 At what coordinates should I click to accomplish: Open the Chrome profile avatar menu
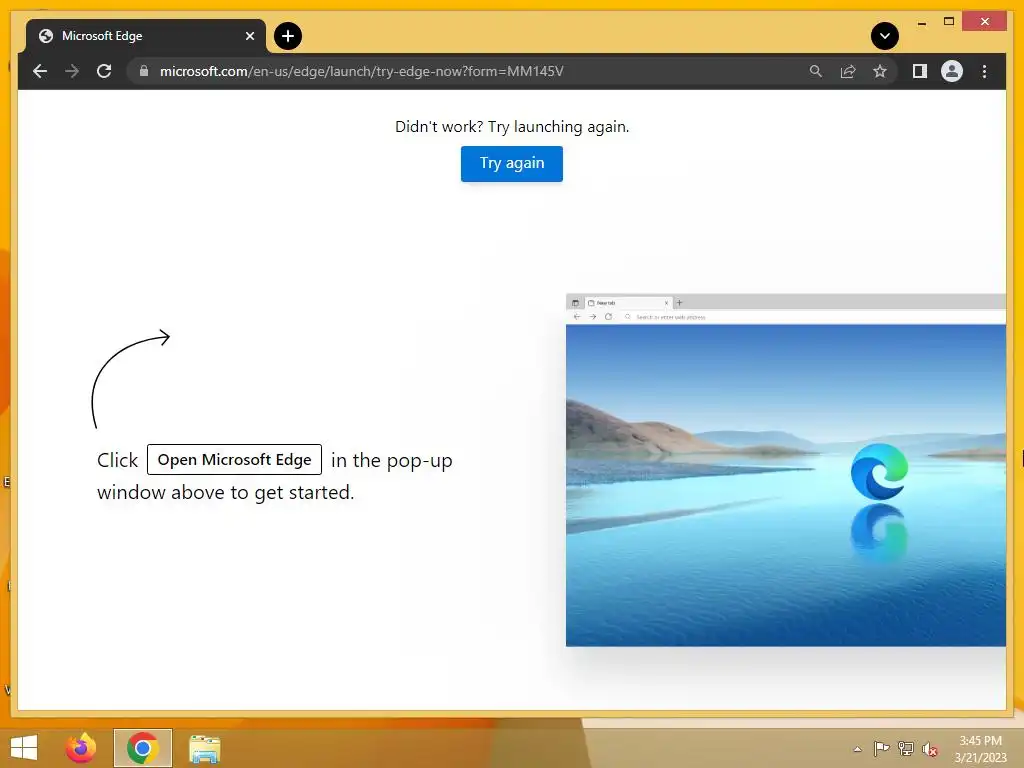[x=952, y=71]
